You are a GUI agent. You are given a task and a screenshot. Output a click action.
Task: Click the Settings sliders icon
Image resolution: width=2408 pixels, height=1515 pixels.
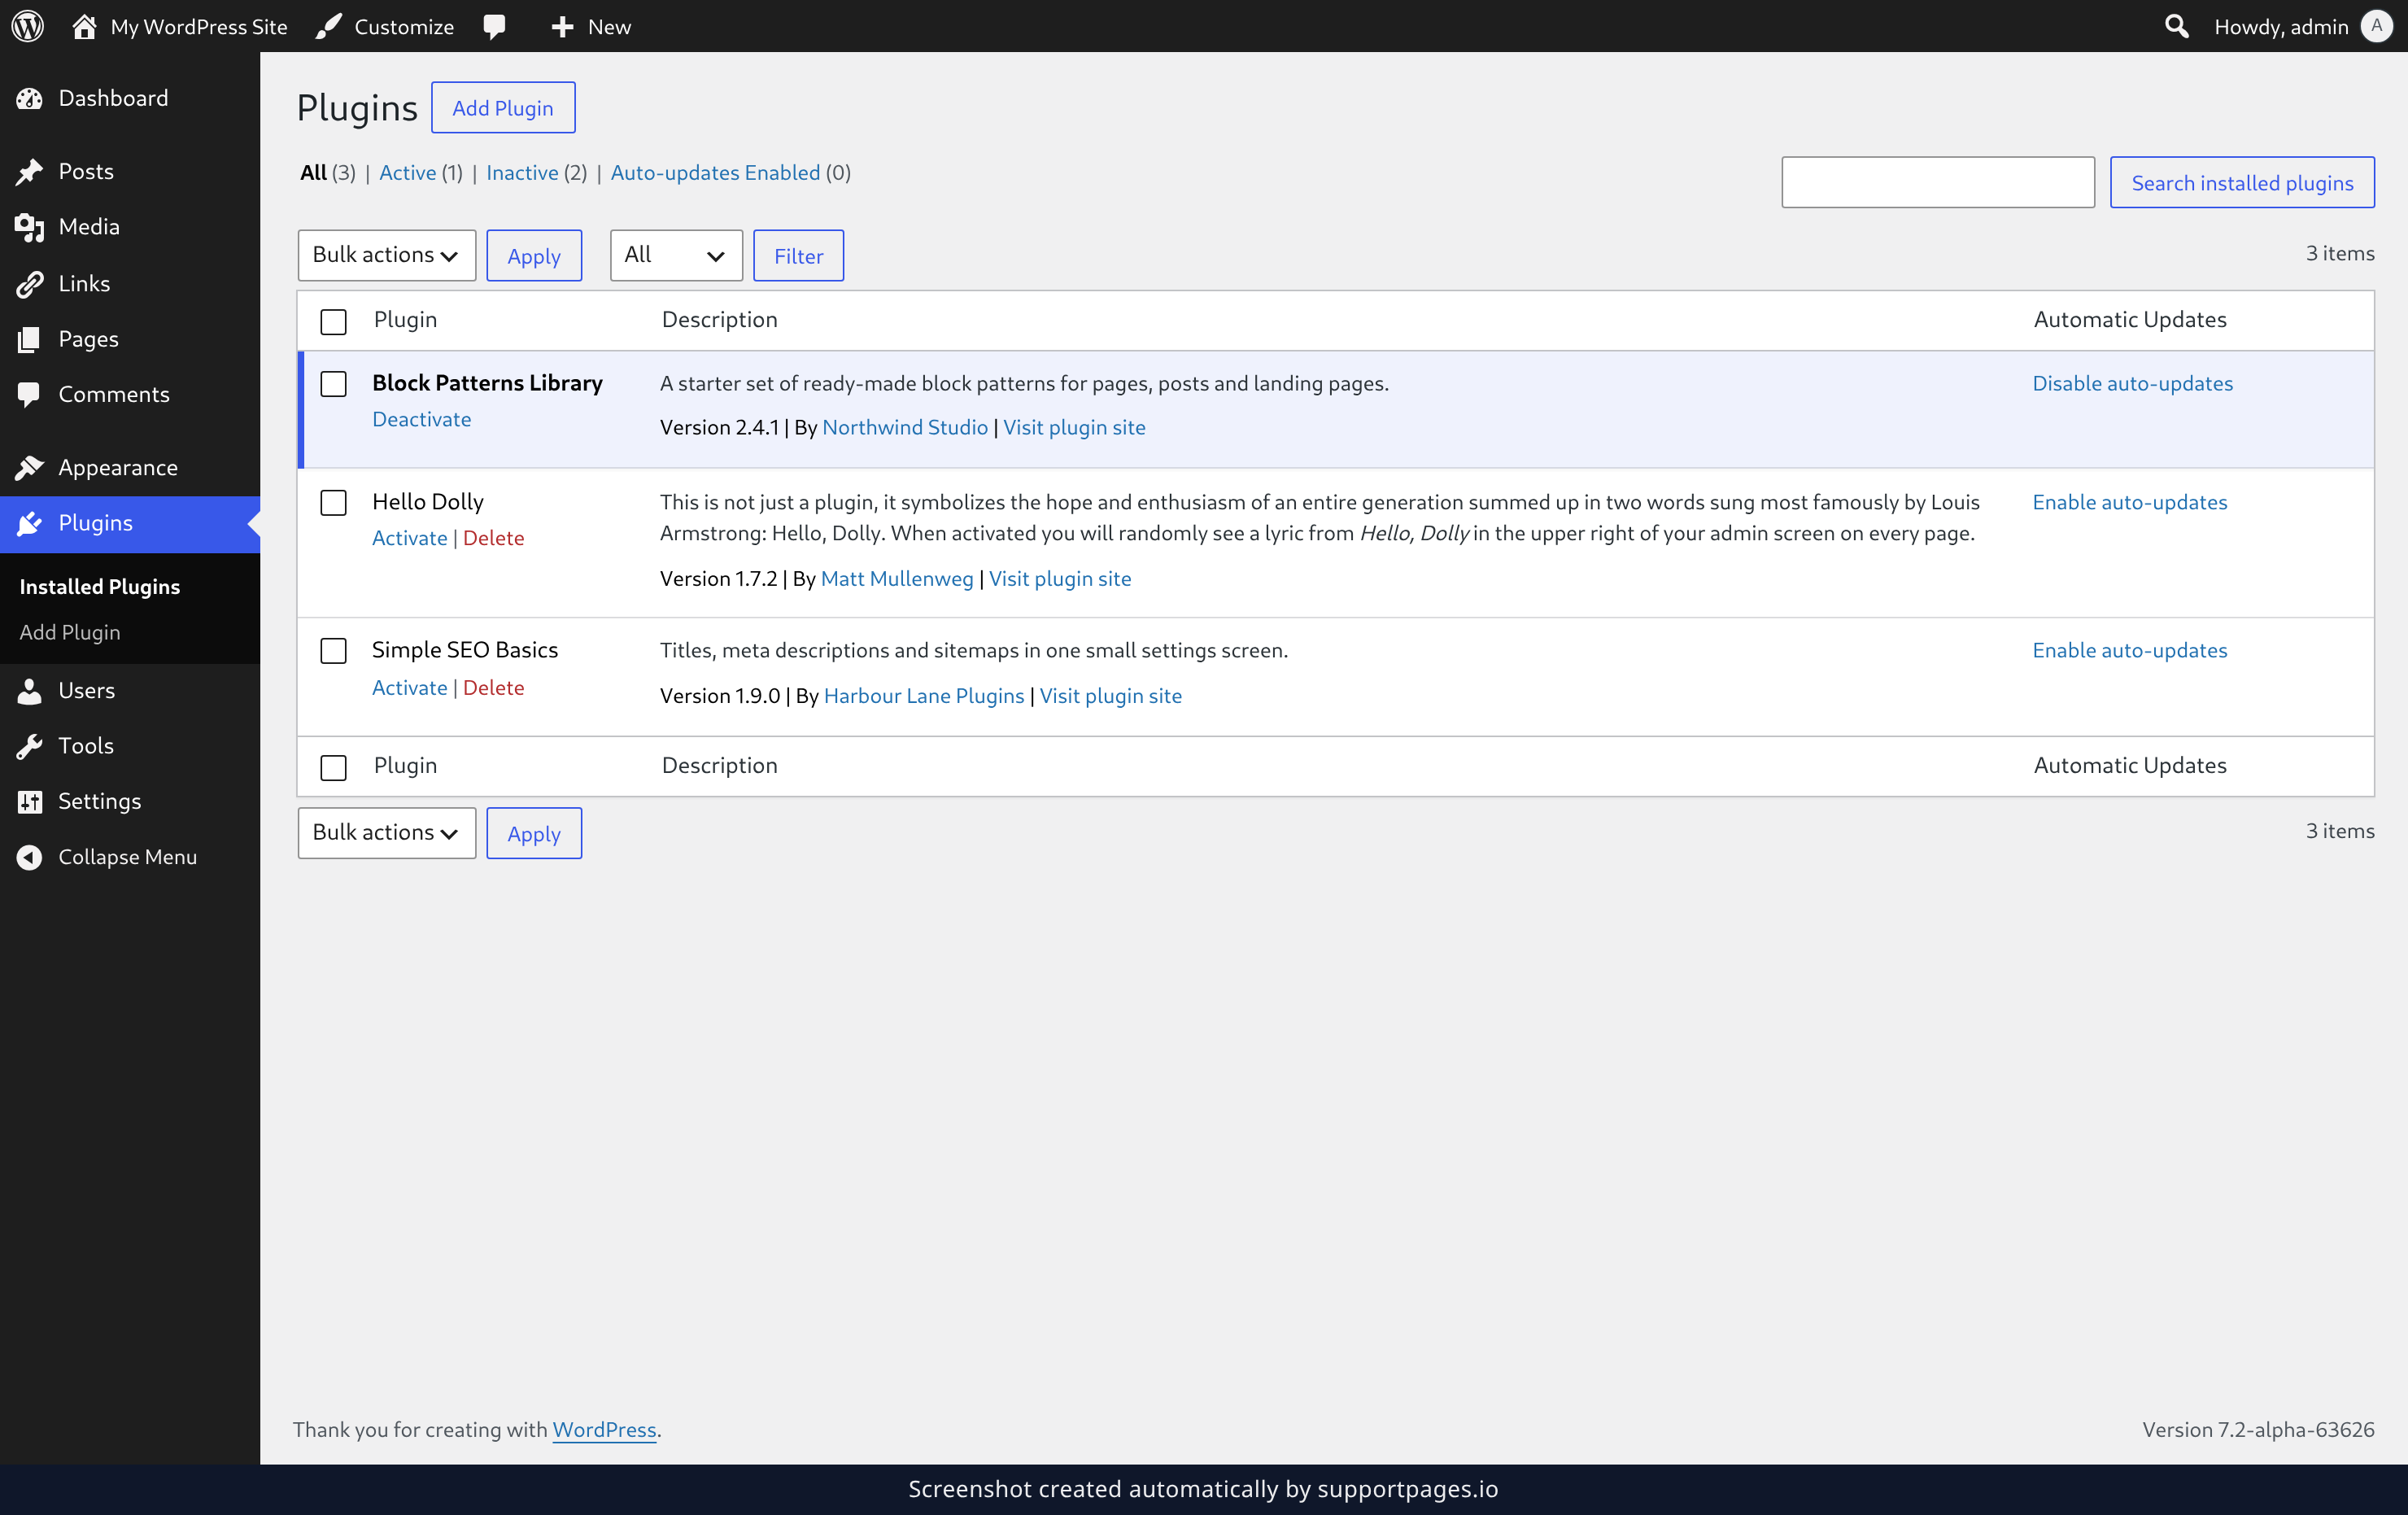(x=29, y=802)
